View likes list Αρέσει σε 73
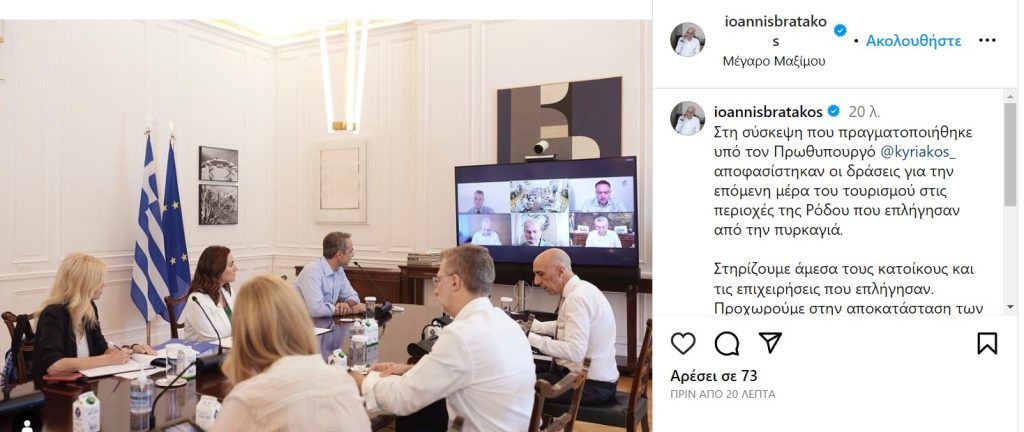The height and width of the screenshot is (432, 1024). 714,376
